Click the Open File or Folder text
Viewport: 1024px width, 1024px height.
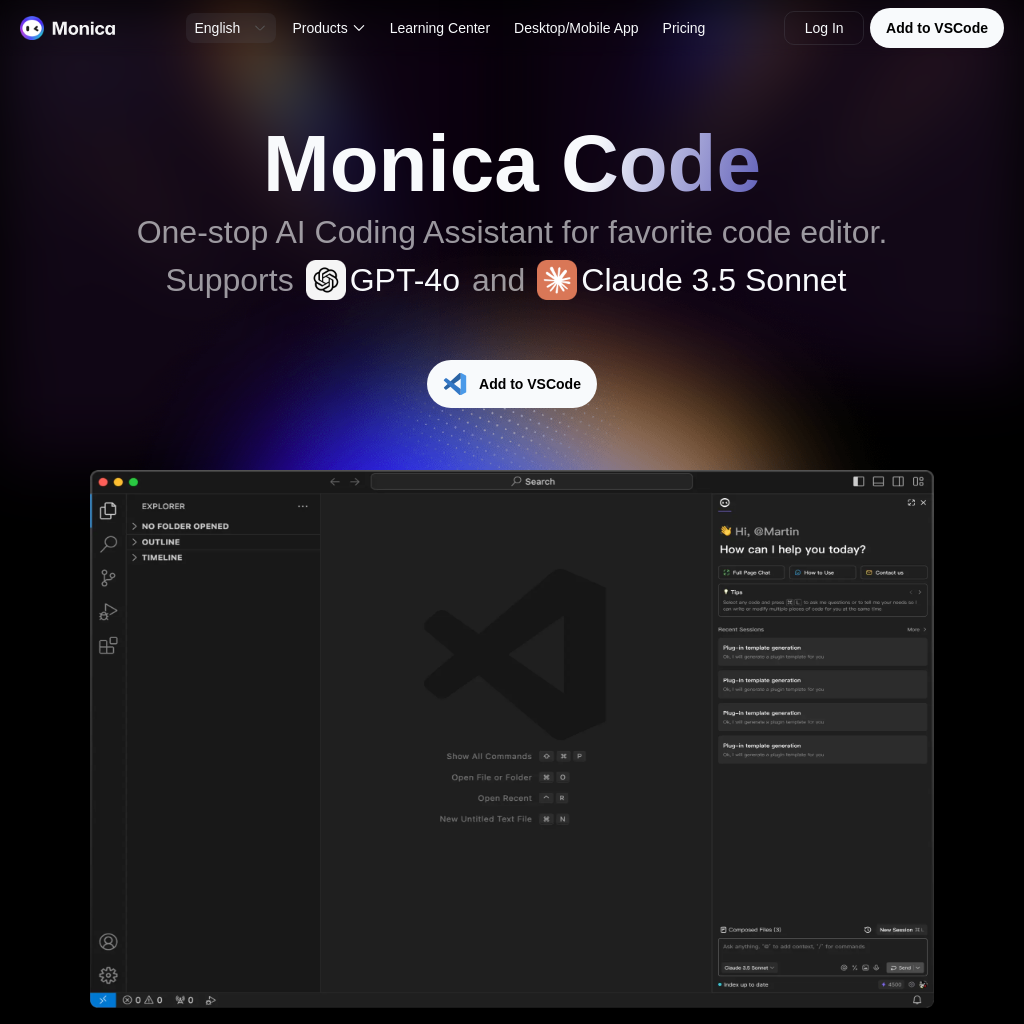point(492,777)
